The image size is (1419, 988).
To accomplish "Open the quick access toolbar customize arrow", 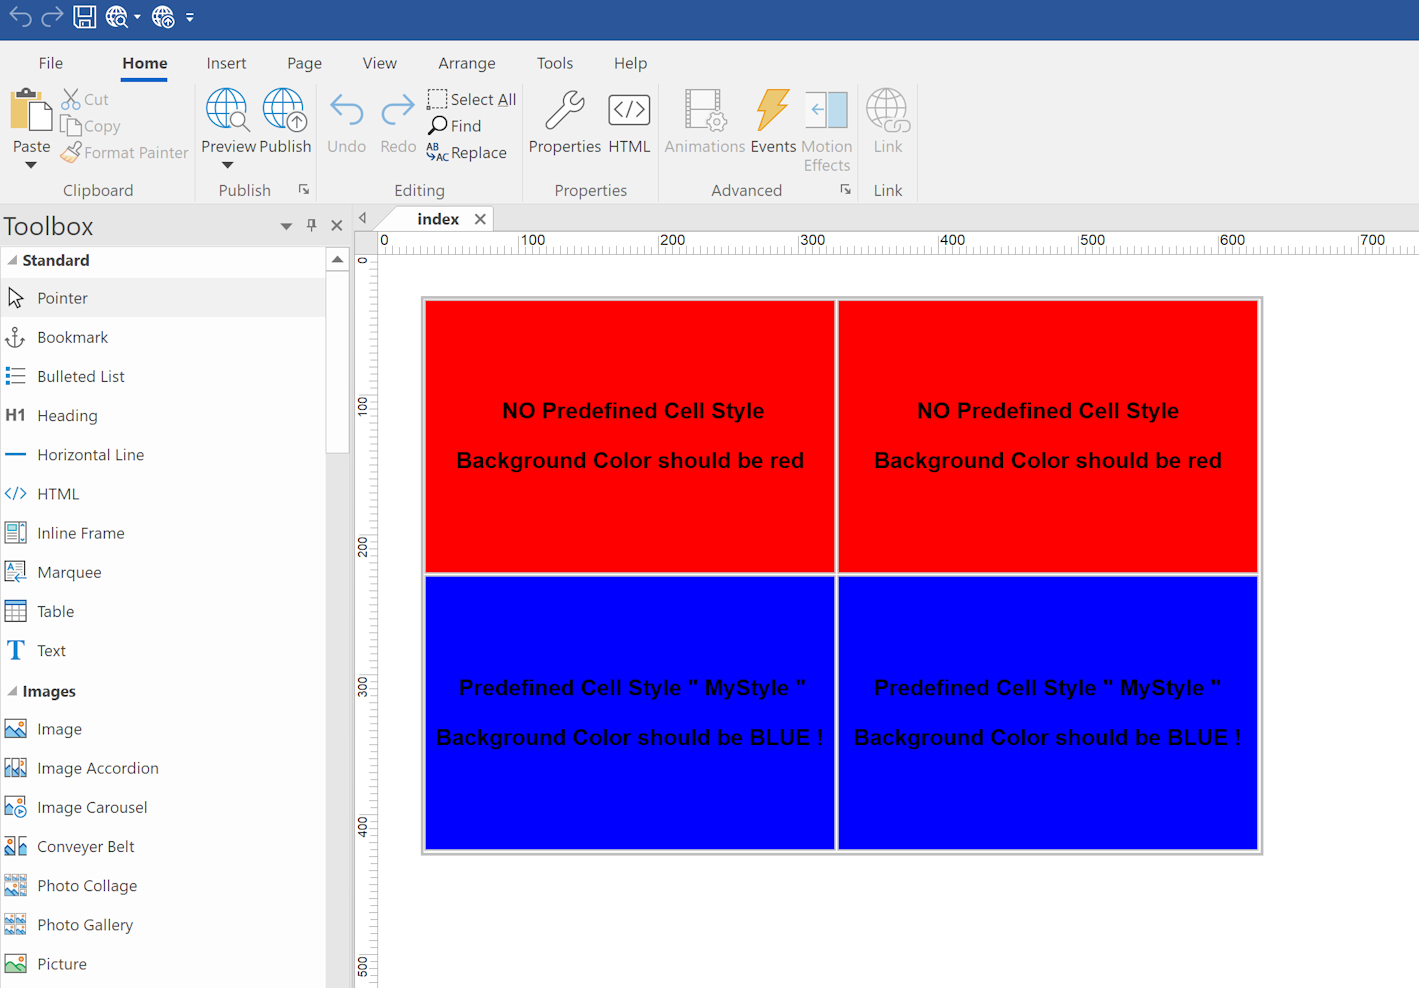I will click(190, 18).
